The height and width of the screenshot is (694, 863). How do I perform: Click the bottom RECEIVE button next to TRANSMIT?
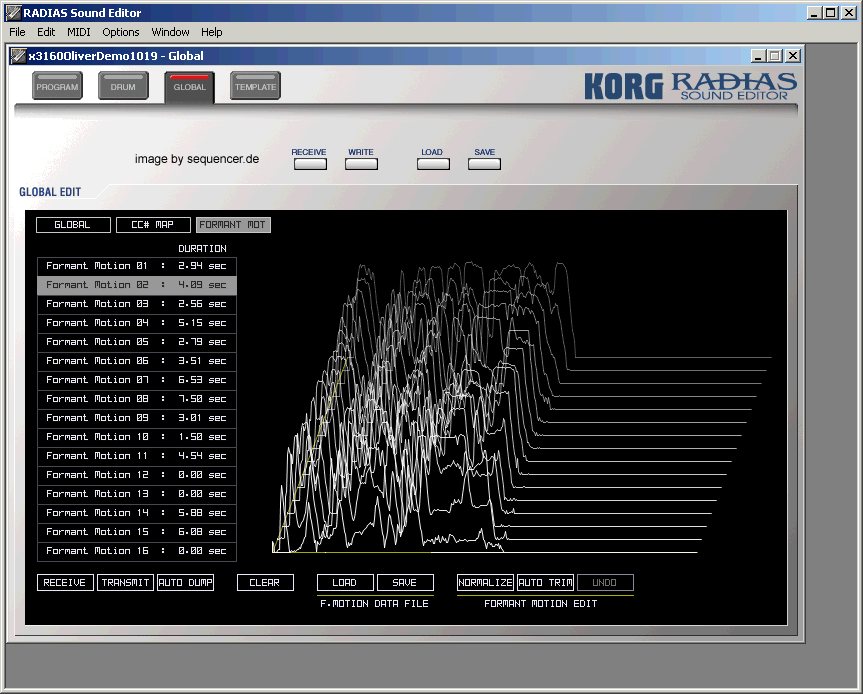(x=65, y=582)
